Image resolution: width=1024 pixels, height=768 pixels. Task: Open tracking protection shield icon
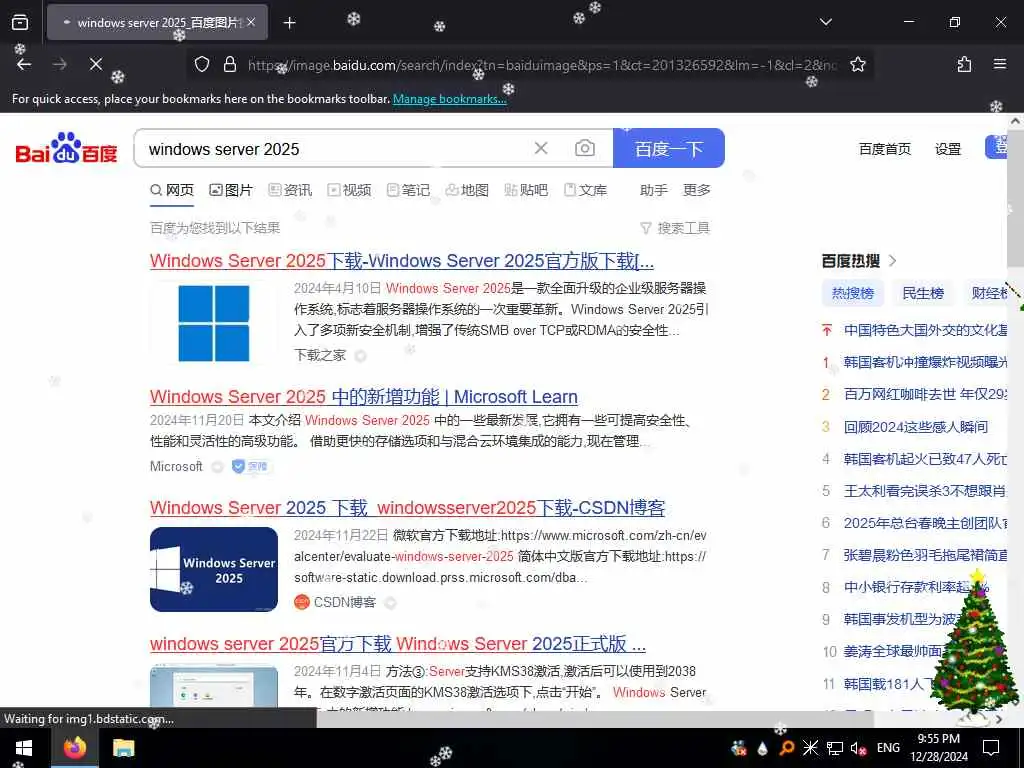202,64
